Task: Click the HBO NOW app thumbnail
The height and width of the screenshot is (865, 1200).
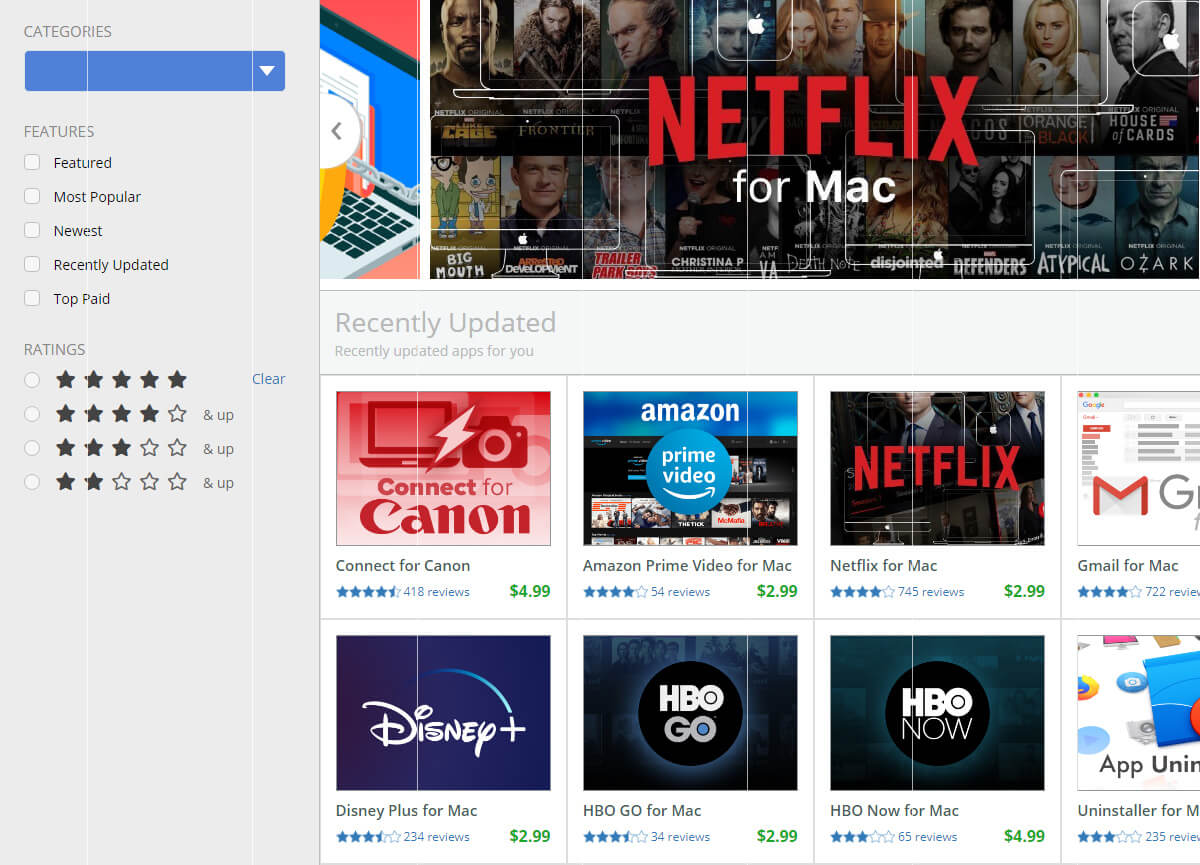Action: pyautogui.click(x=937, y=713)
